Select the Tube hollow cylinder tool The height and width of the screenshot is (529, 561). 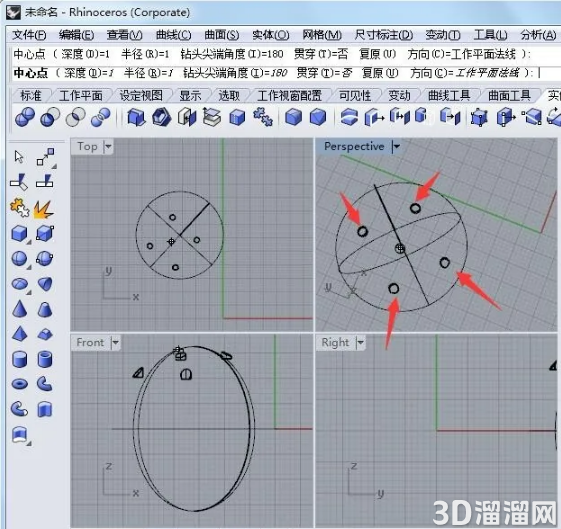pyautogui.click(x=45, y=359)
